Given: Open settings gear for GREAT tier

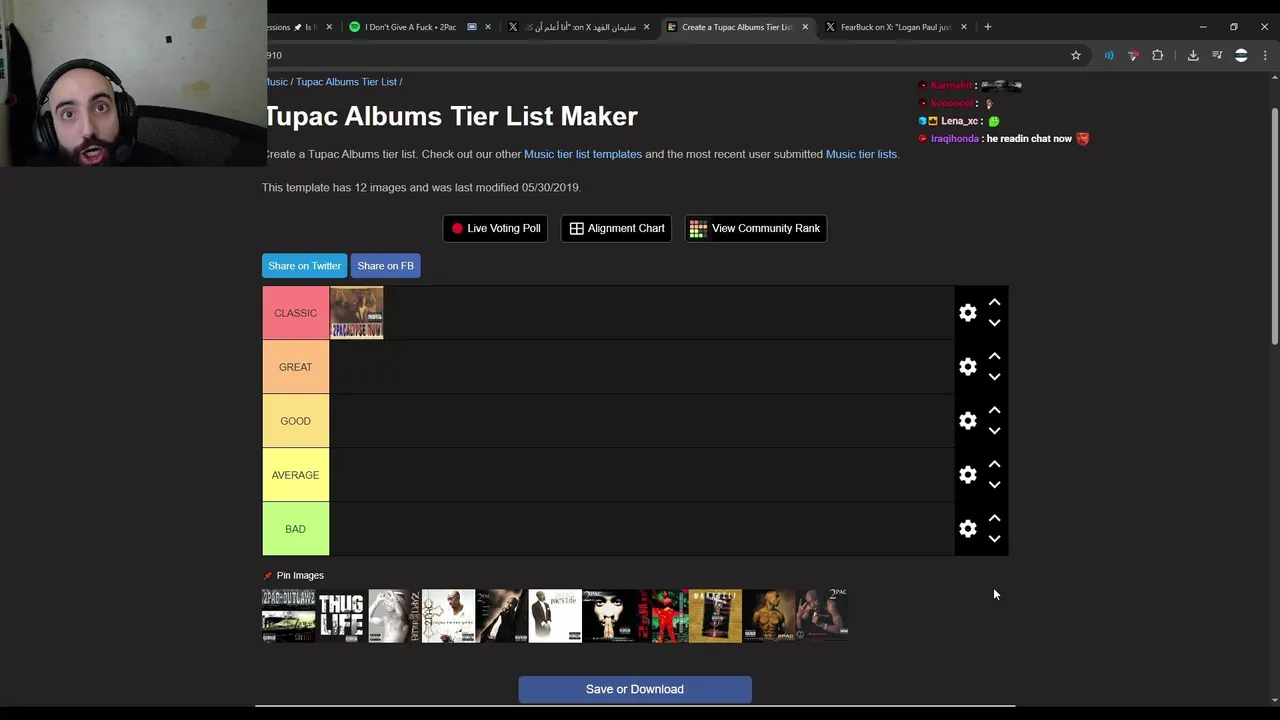Looking at the screenshot, I should coord(967,367).
